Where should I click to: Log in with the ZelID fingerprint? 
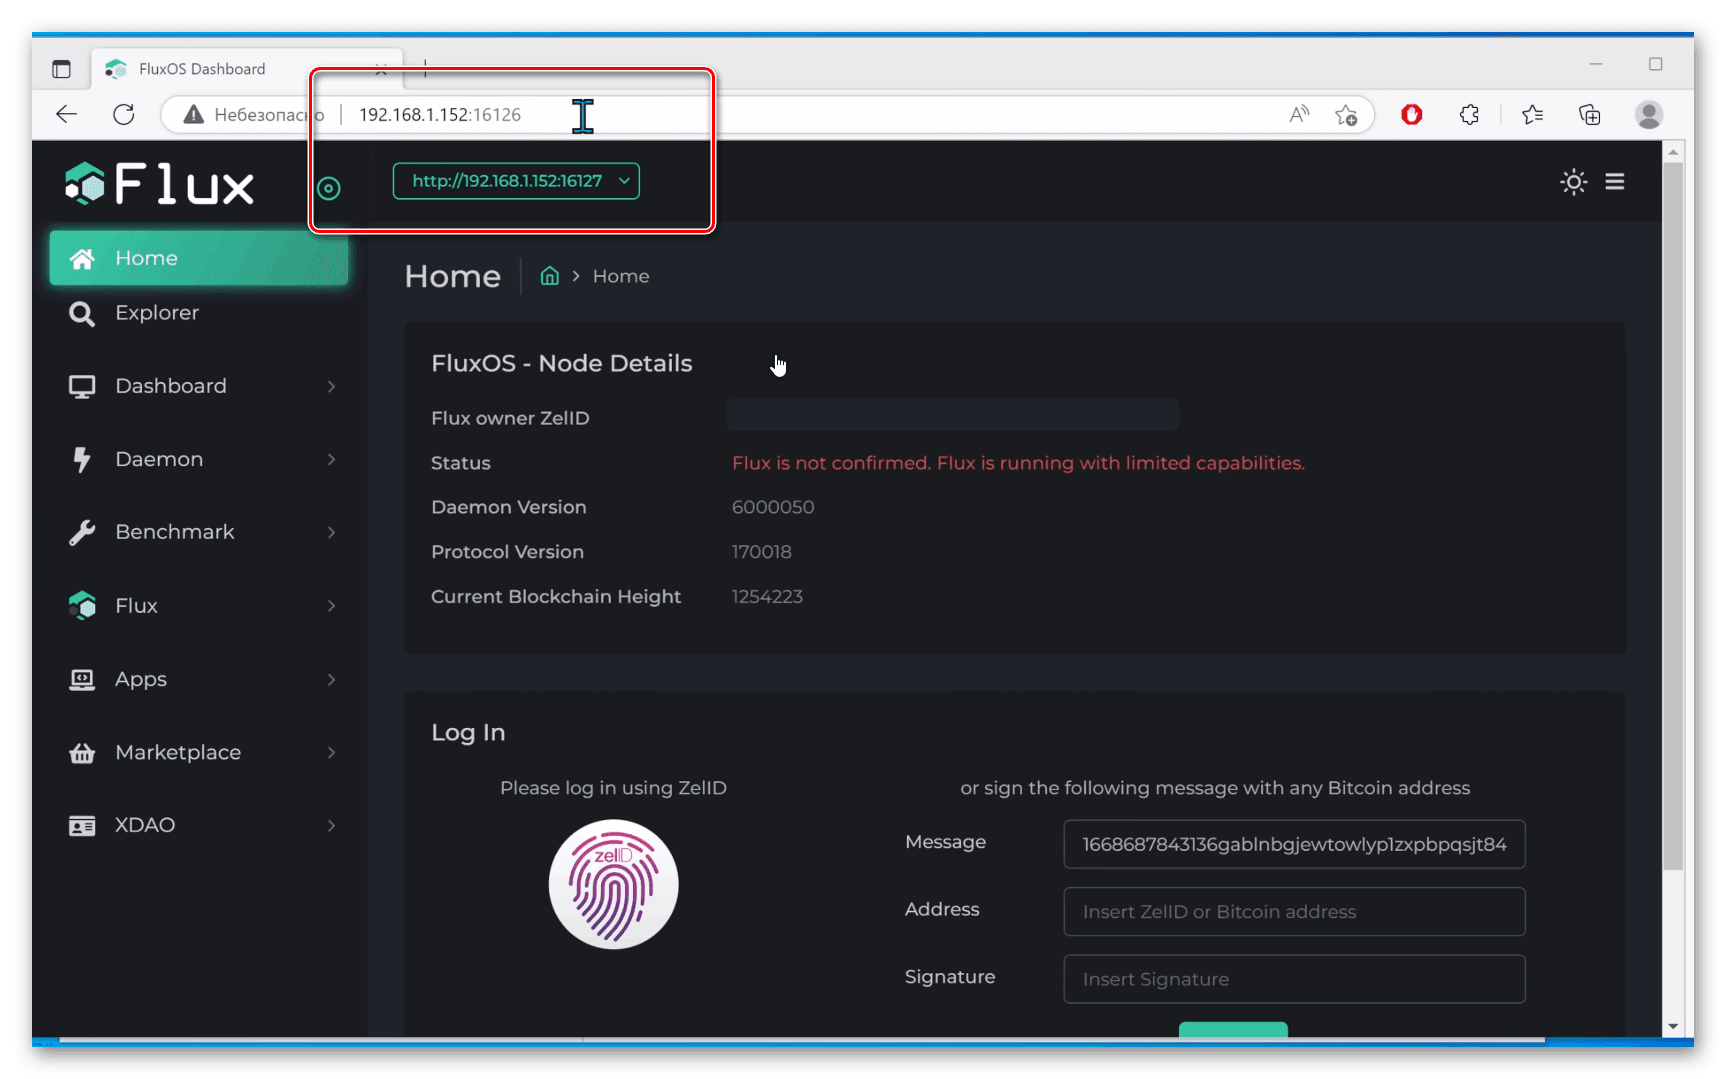click(614, 884)
